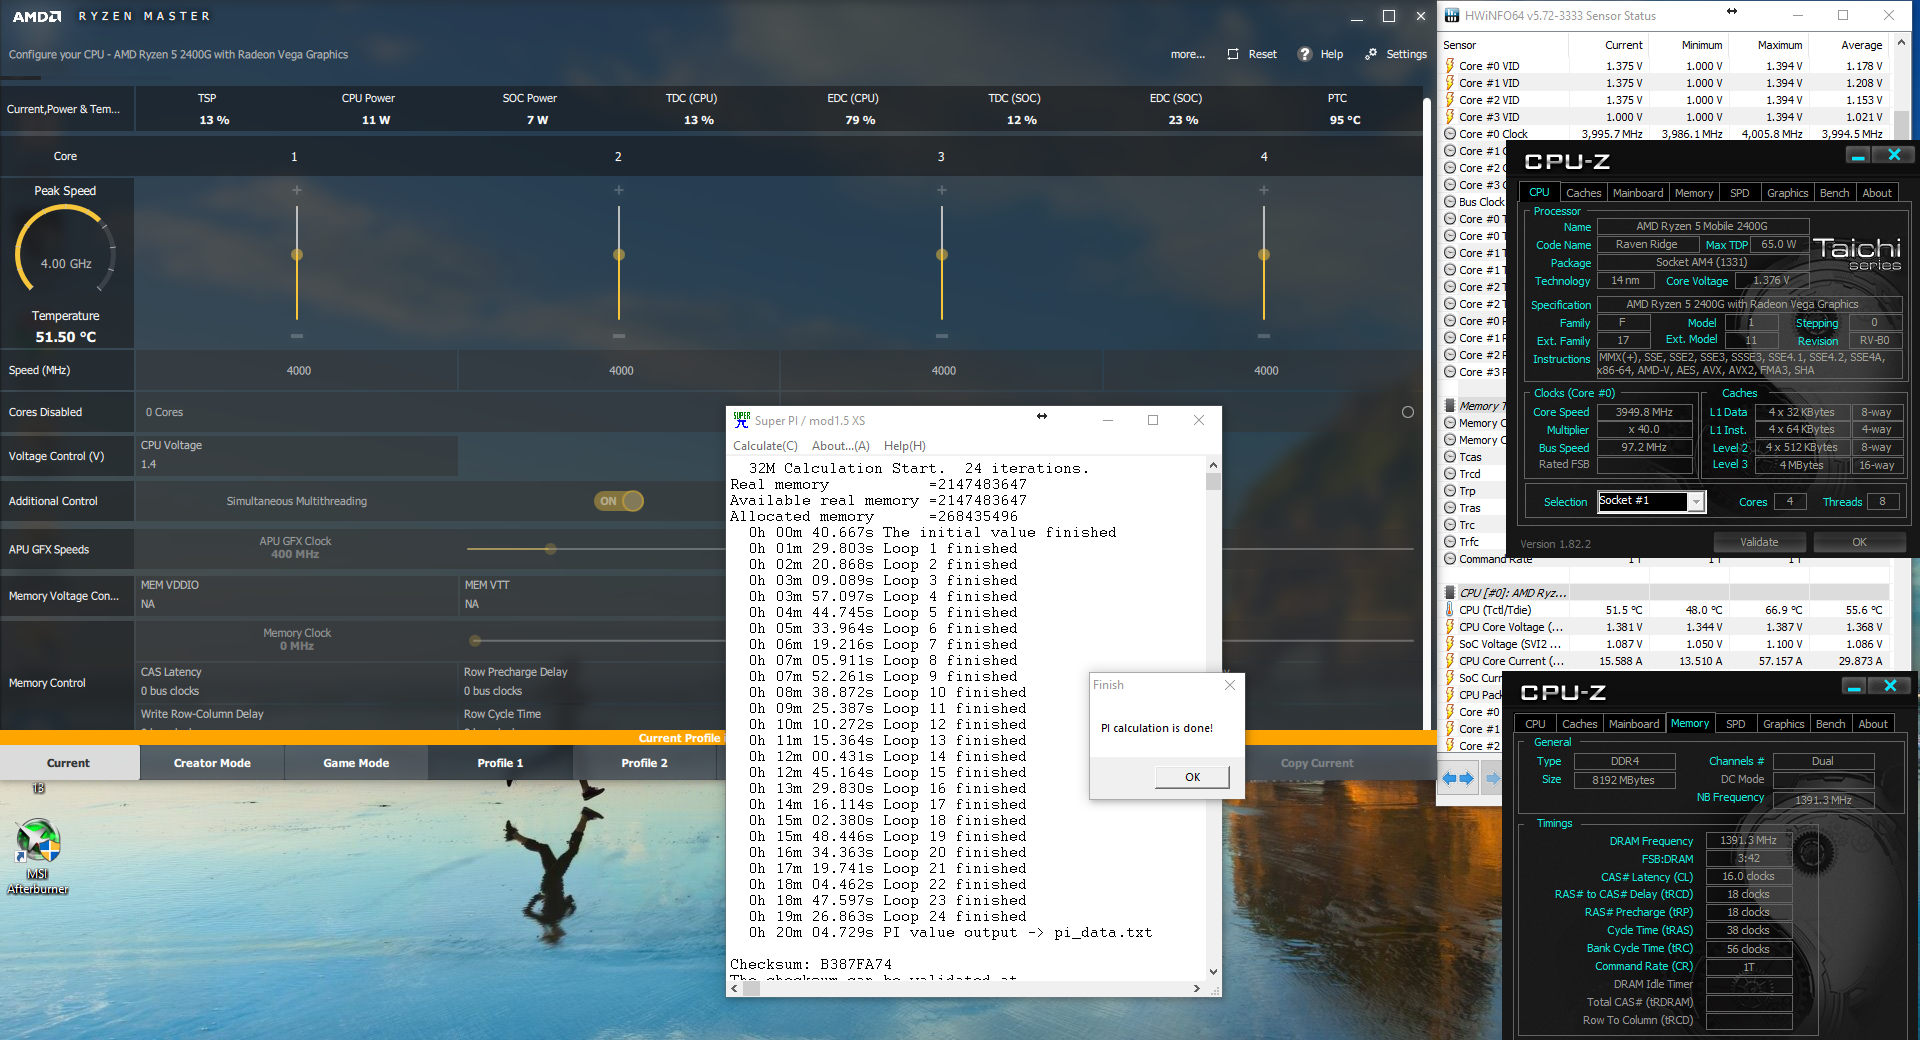This screenshot has width=1920, height=1040.
Task: Click Super PI log scroll-up arrow
Action: point(1213,465)
